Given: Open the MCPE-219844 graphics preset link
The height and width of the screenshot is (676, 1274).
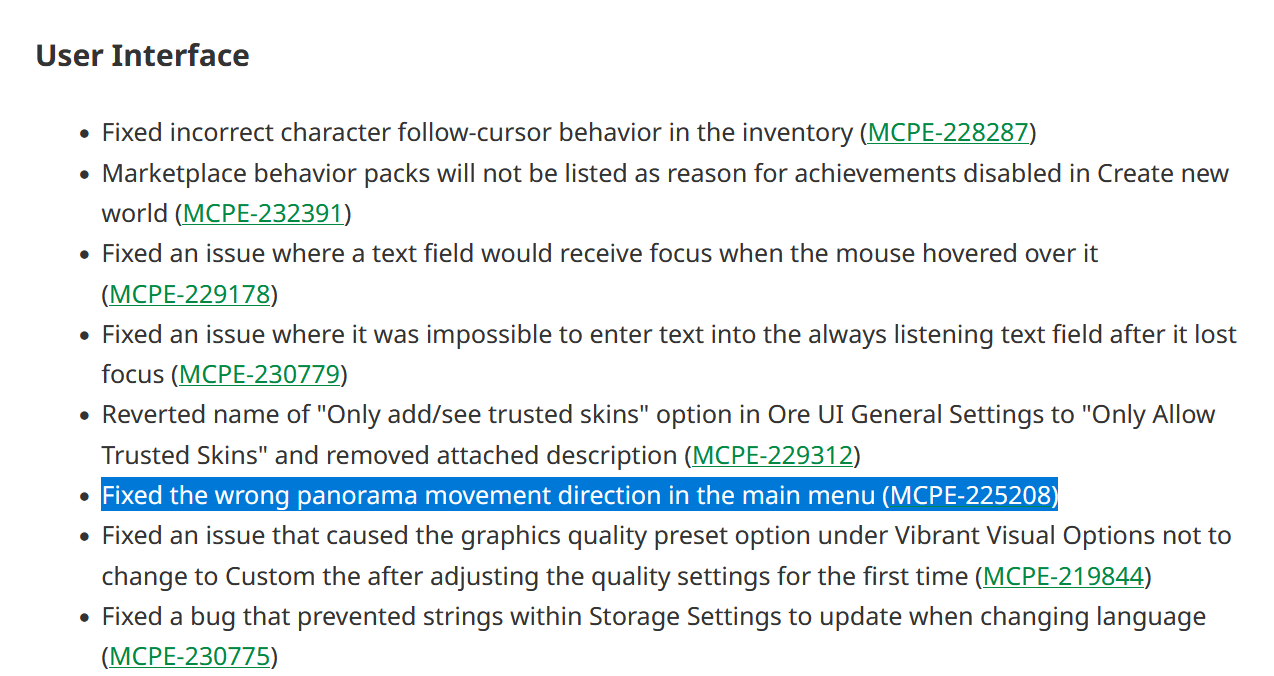Looking at the screenshot, I should coord(1063,577).
